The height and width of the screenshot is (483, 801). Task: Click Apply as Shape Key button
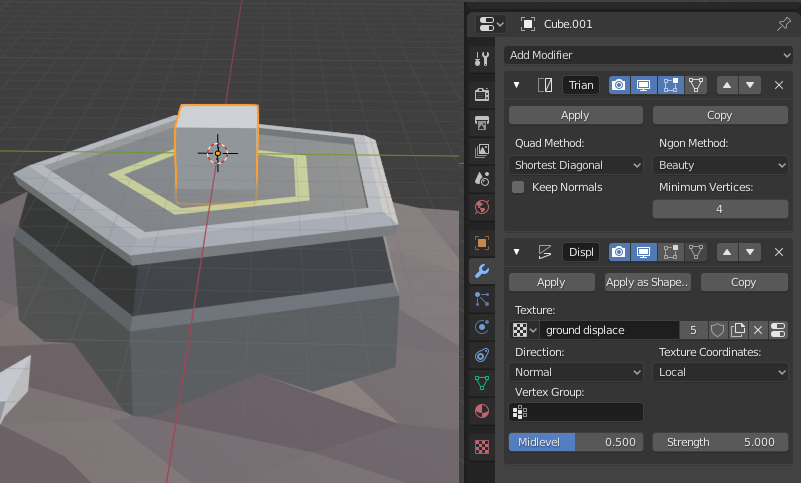click(x=648, y=282)
